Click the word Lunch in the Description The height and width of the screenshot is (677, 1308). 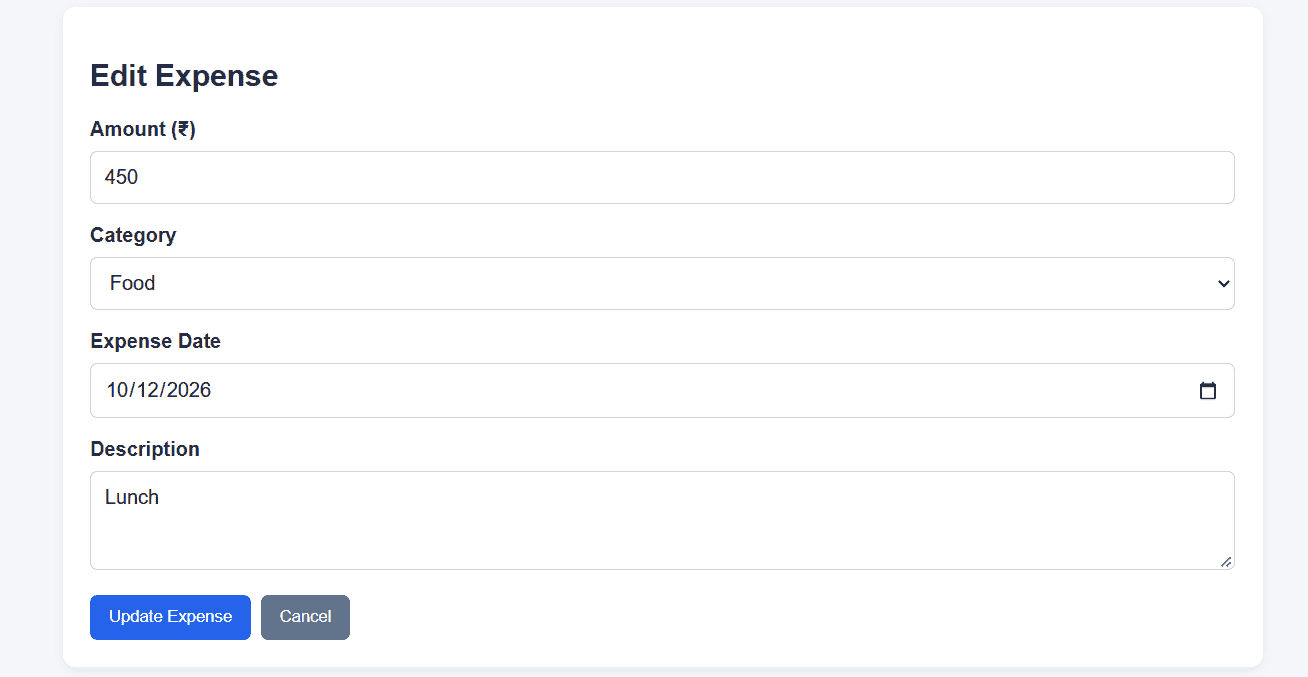(132, 497)
